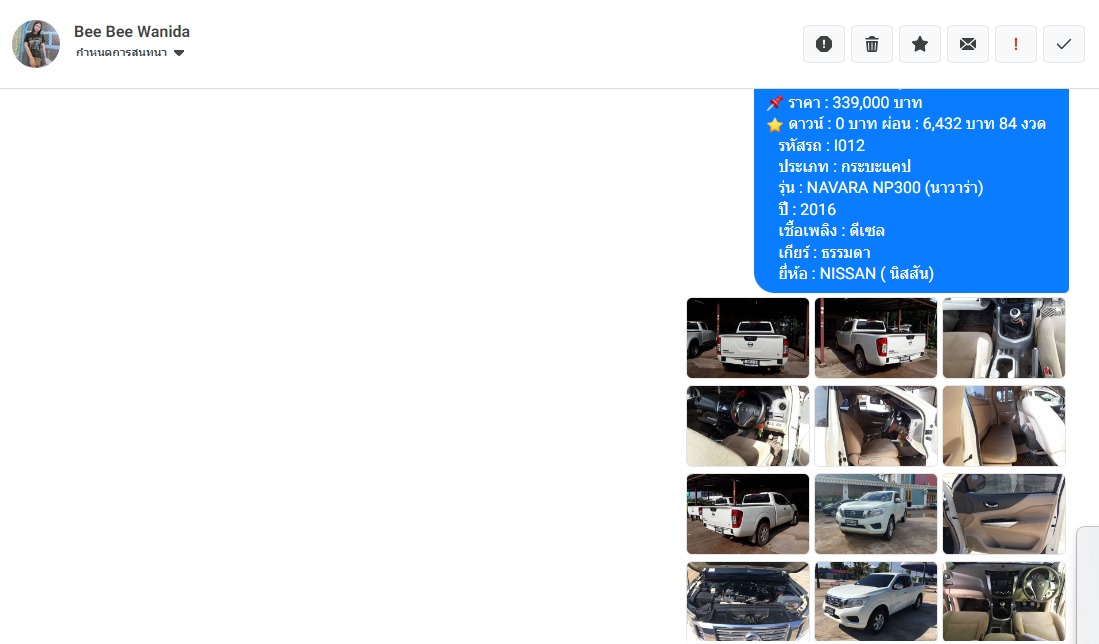1099x644 pixels.
Task: Mark conversation as spam with exclamation circle icon
Action: (x=824, y=44)
